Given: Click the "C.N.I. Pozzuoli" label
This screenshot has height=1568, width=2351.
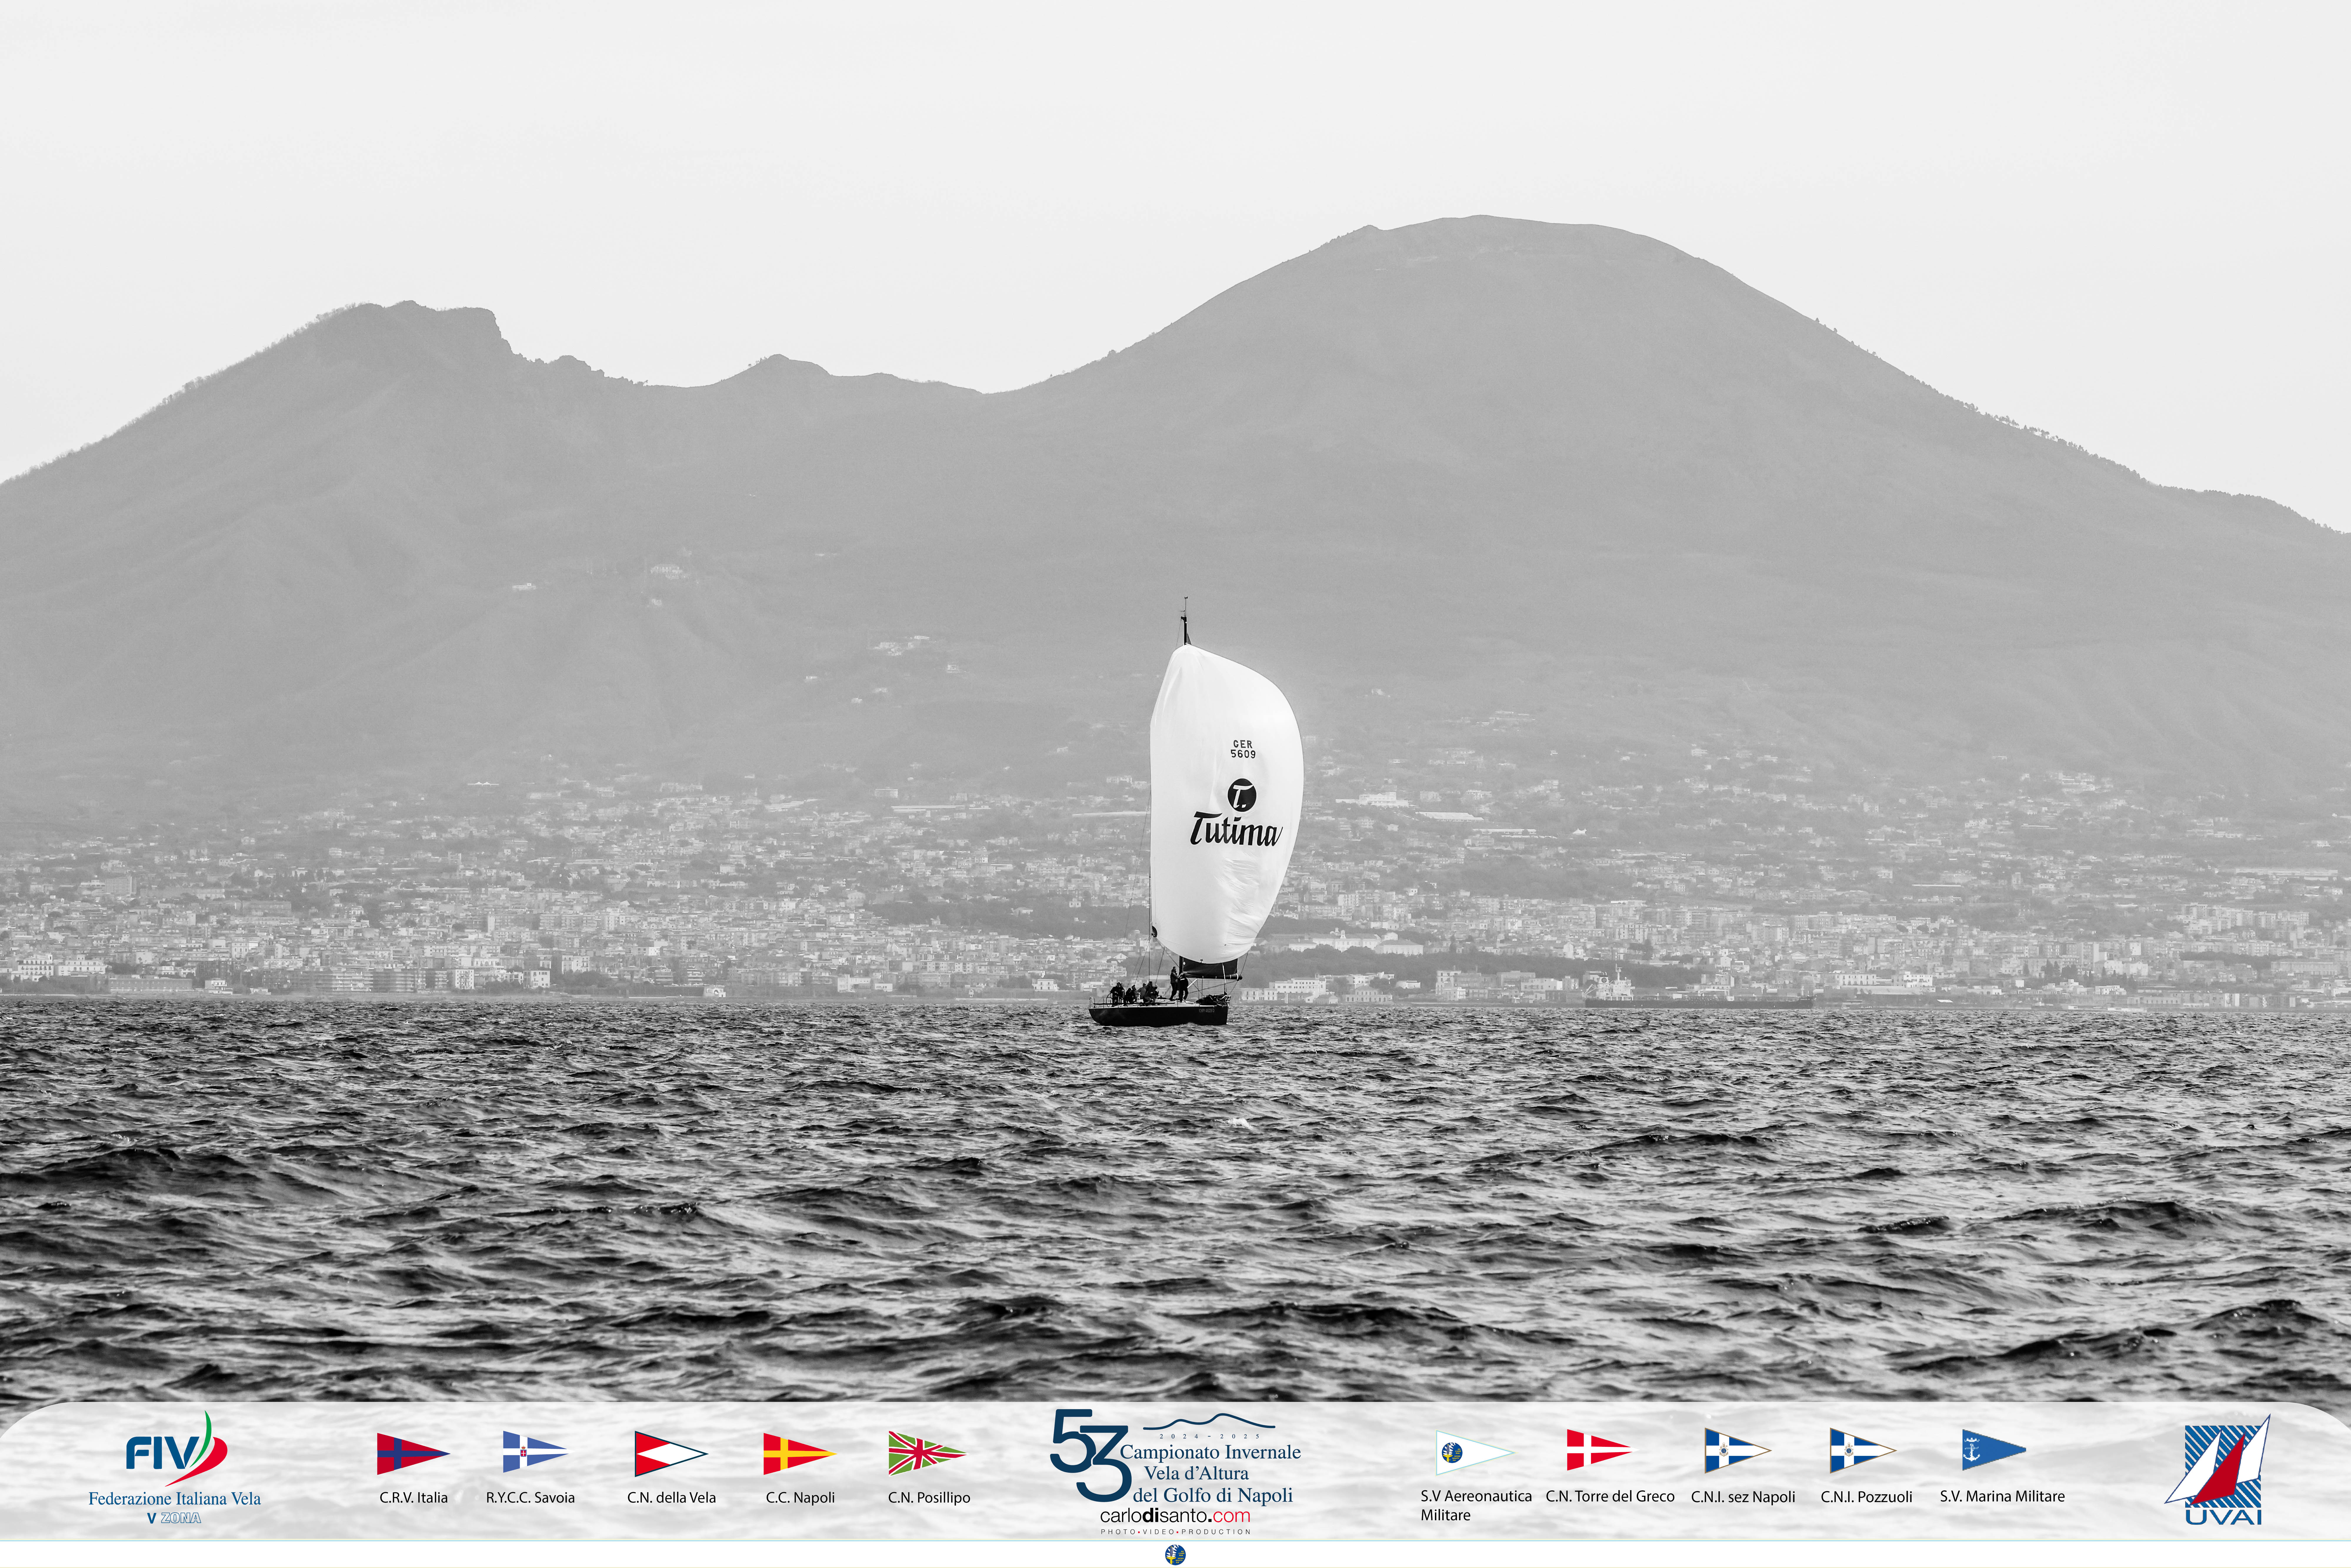Looking at the screenshot, I should (1866, 1497).
